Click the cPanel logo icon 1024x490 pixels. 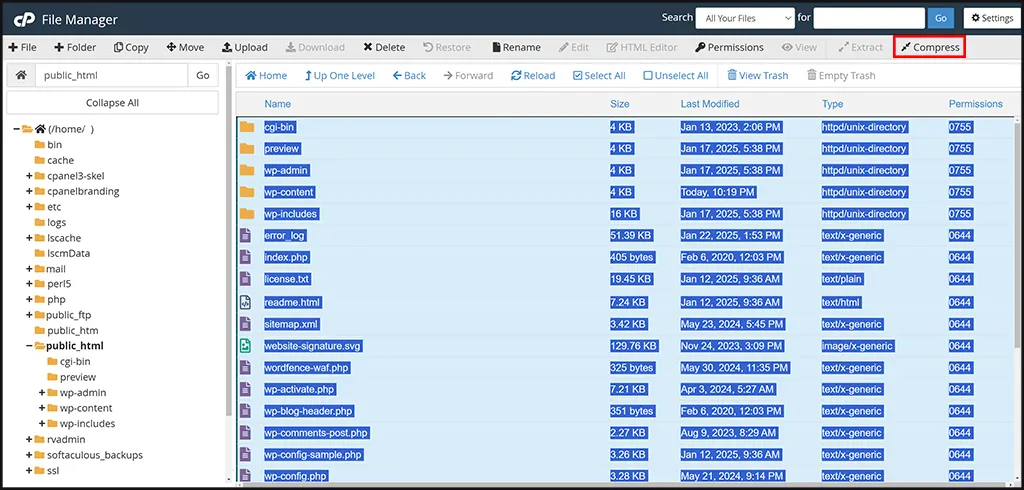24,19
